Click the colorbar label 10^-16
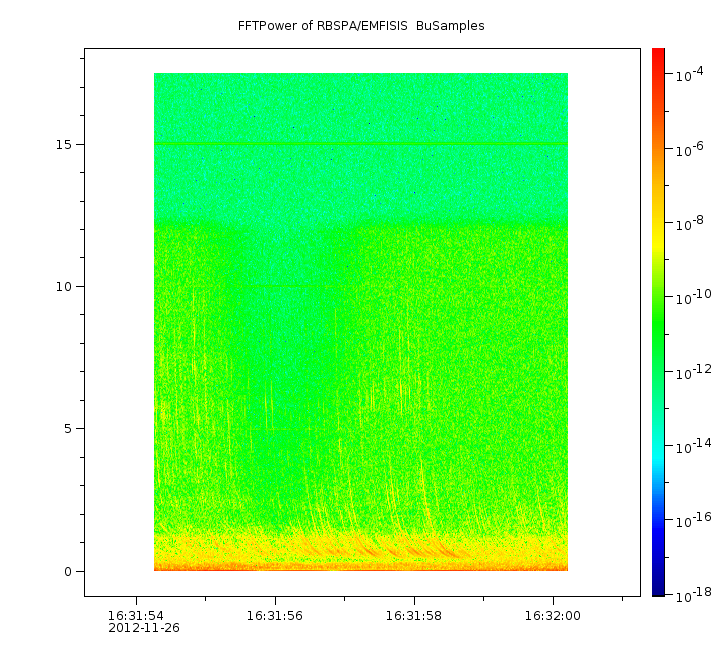 [694, 520]
